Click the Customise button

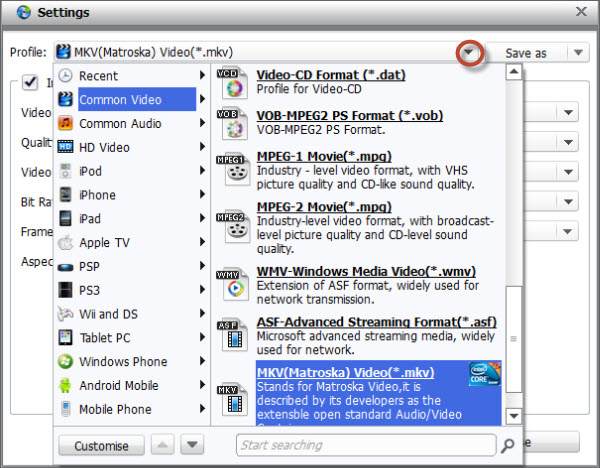point(101,445)
